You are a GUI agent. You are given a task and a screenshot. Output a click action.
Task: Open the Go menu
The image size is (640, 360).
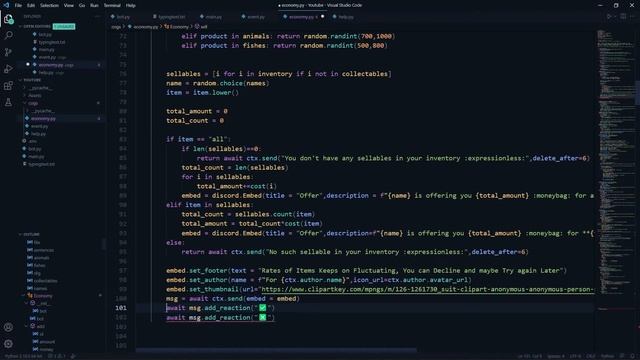(x=82, y=5)
